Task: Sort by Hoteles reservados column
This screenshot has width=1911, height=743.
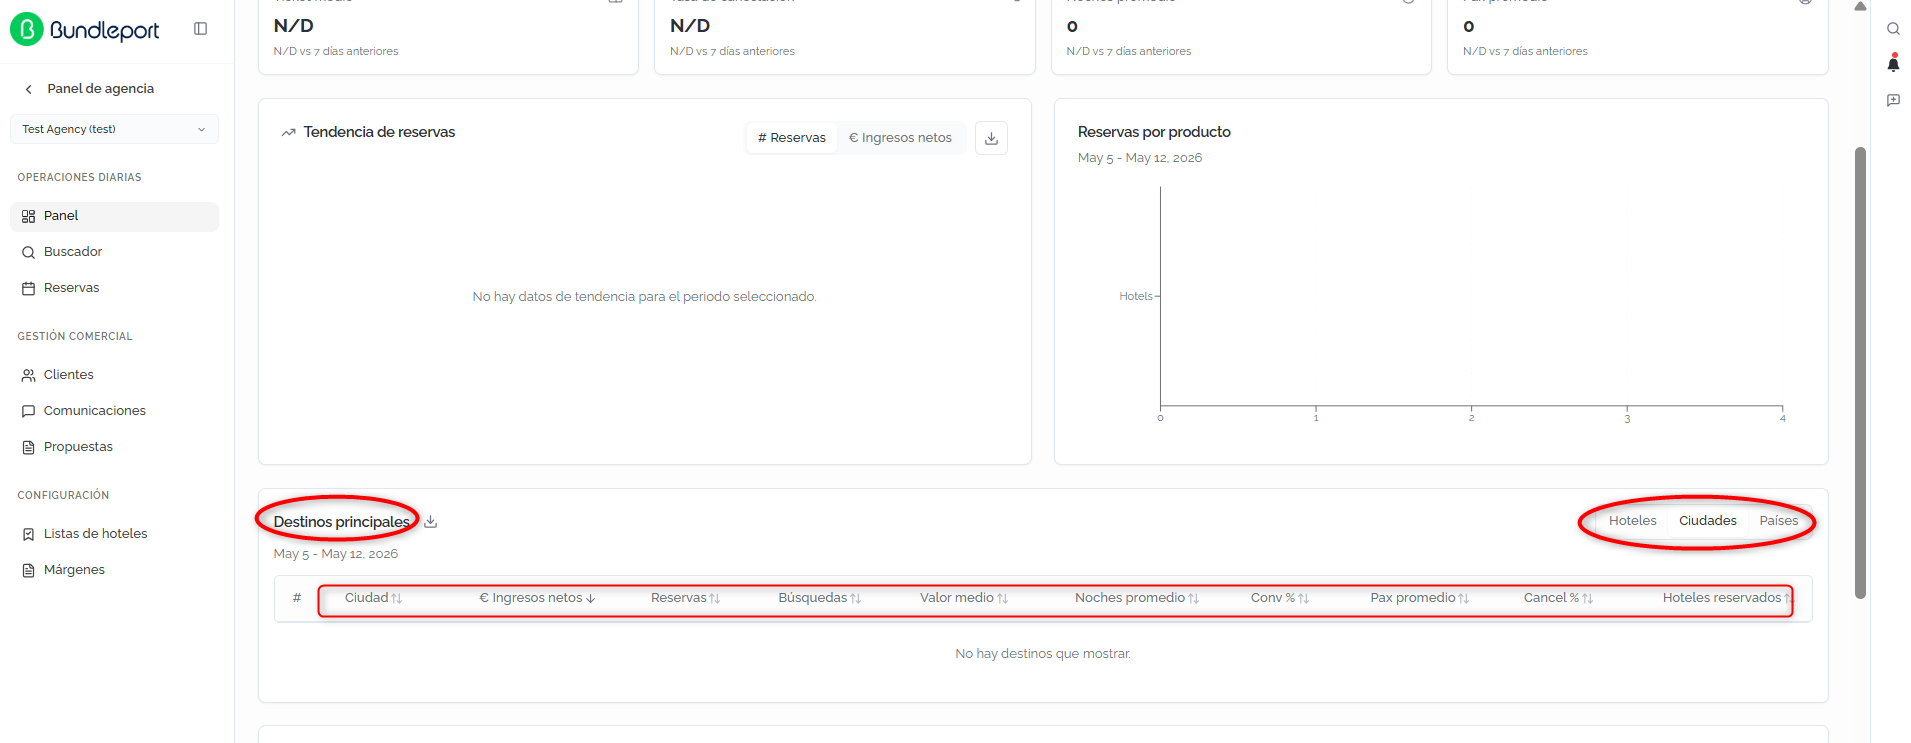Action: tap(1727, 598)
